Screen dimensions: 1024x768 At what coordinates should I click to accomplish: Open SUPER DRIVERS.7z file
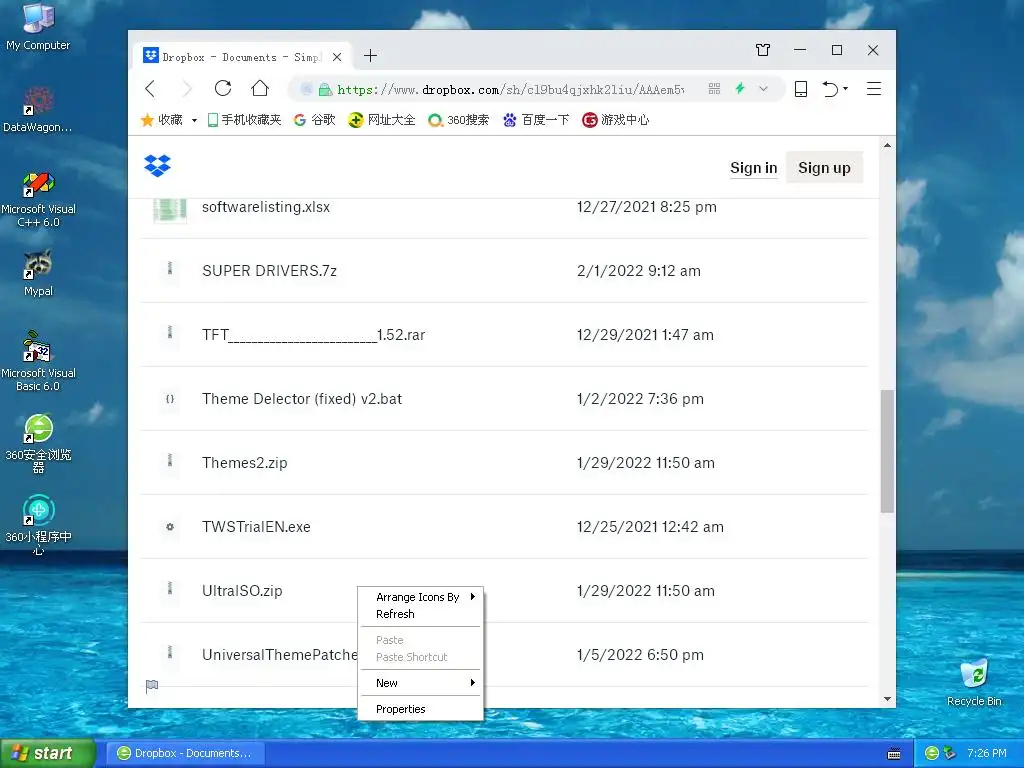[269, 271]
